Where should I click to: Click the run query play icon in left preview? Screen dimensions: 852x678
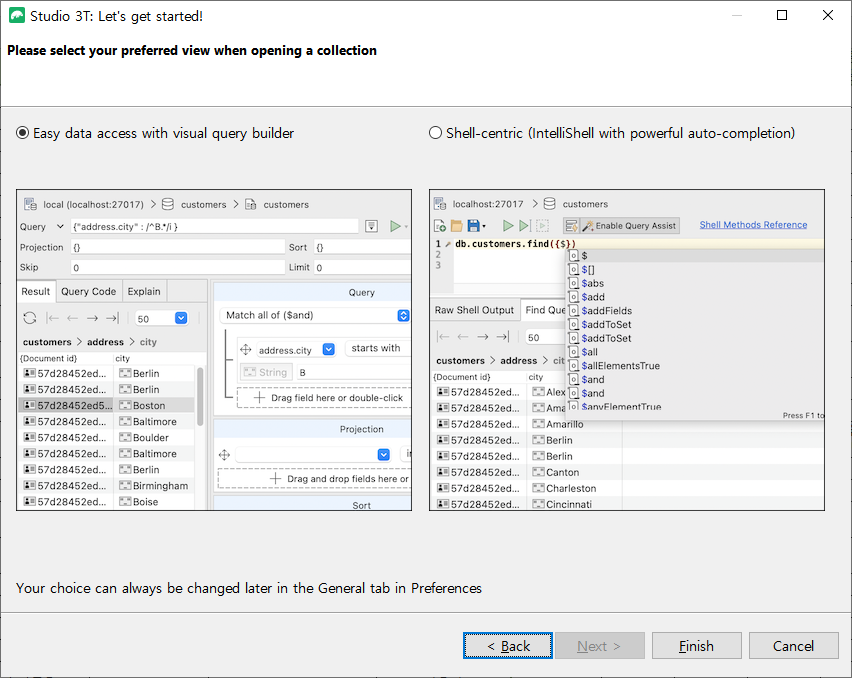(395, 226)
